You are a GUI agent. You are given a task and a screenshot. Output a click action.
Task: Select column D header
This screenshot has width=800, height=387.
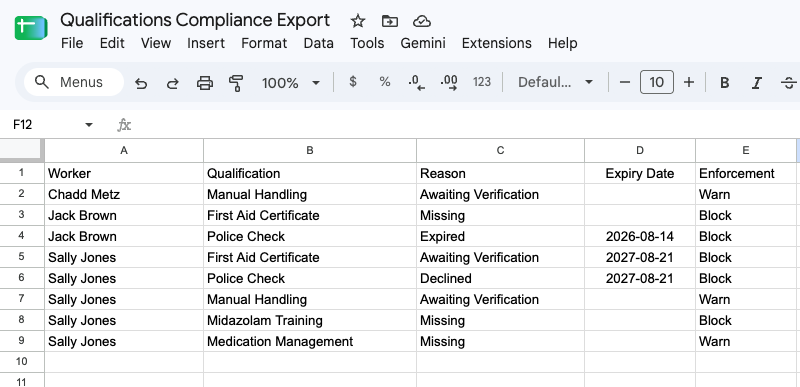pos(640,150)
